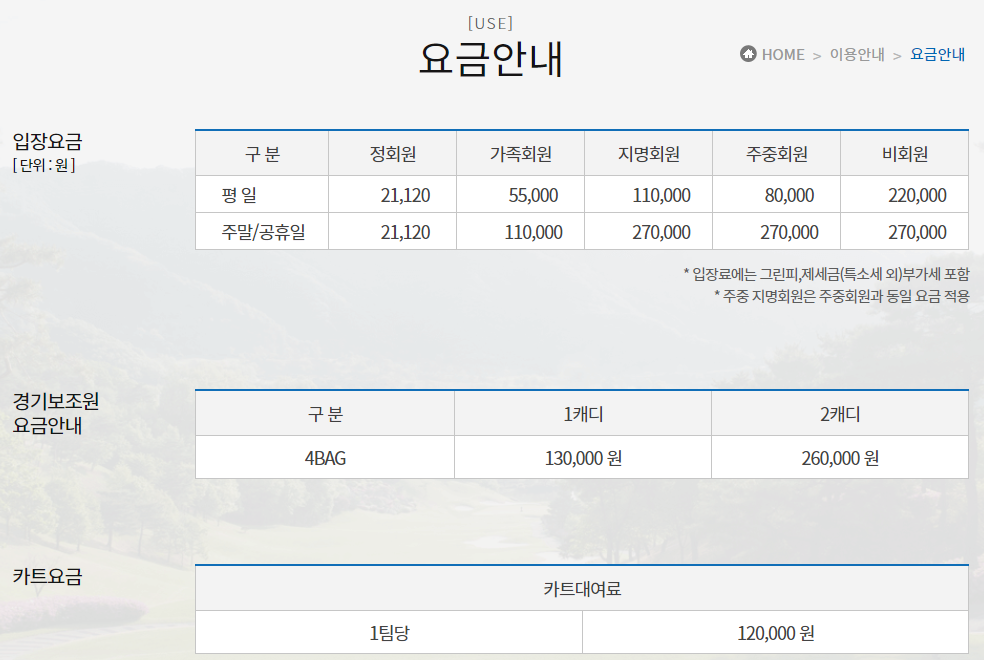Click the 260,000 원 caddie fee
984x660 pixels.
[x=840, y=458]
